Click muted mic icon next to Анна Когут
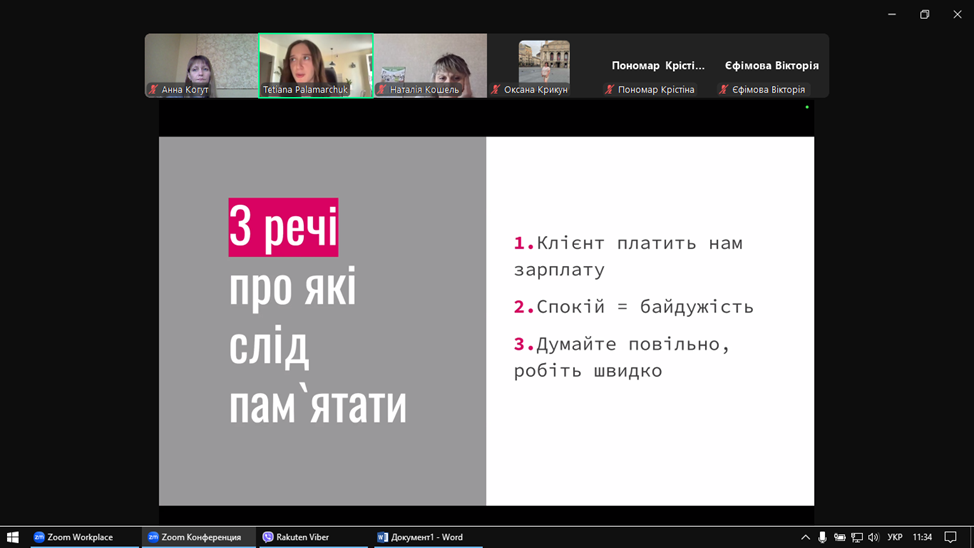Viewport: 974px width, 548px height. tap(153, 90)
